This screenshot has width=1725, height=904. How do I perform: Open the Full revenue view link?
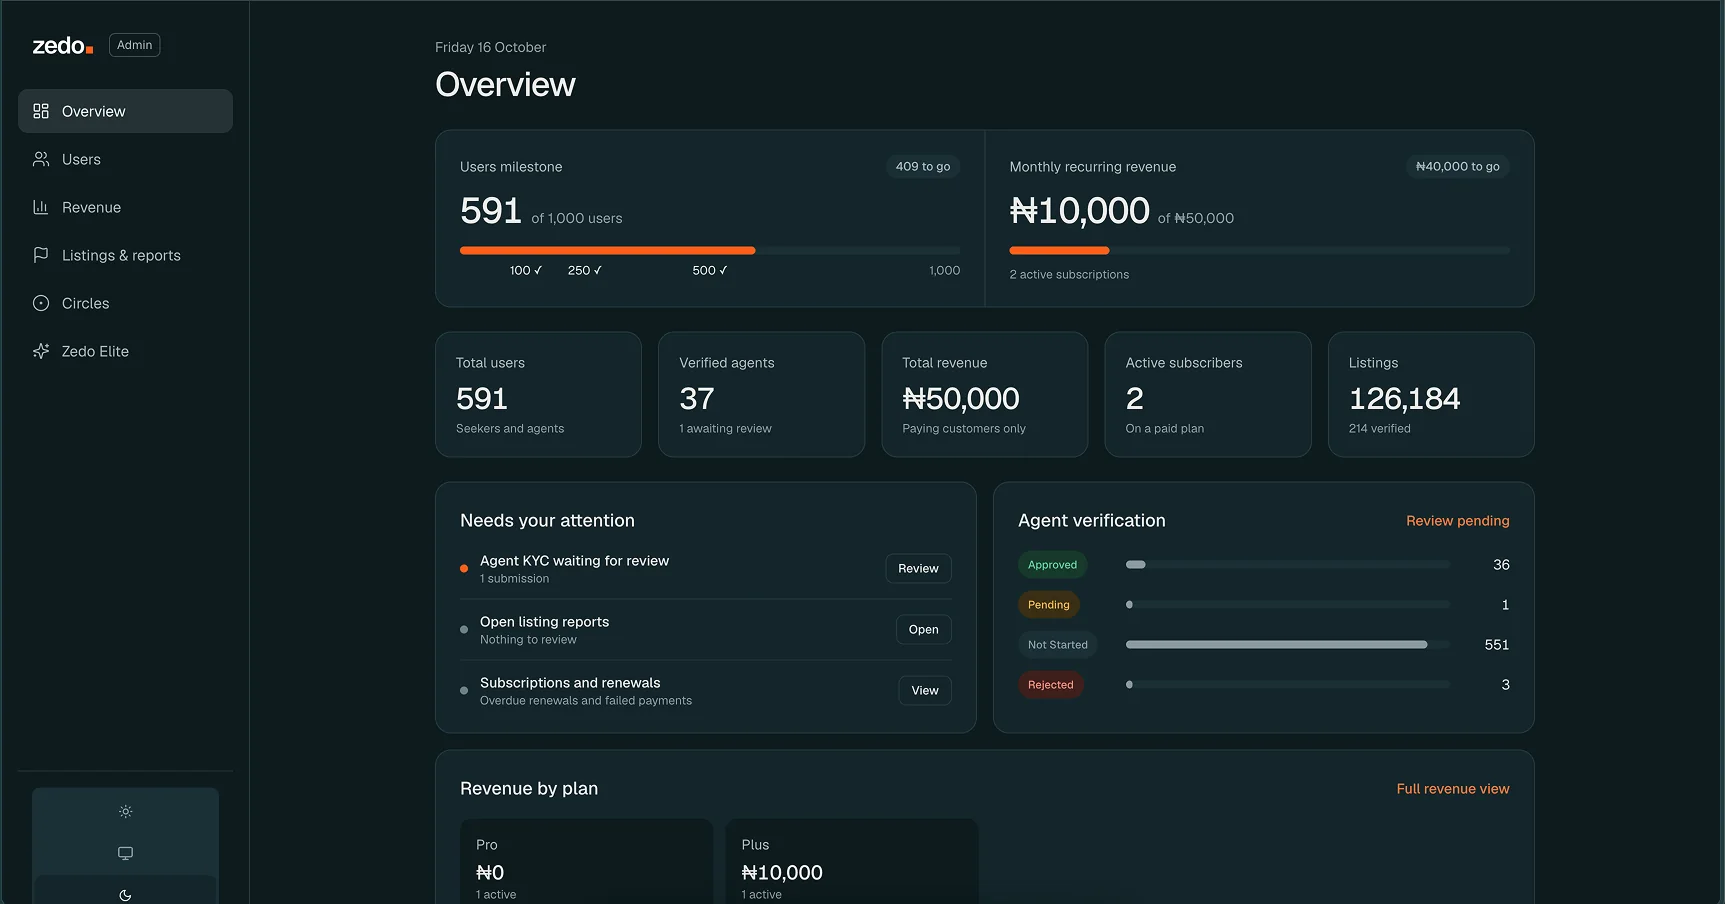[x=1453, y=789]
